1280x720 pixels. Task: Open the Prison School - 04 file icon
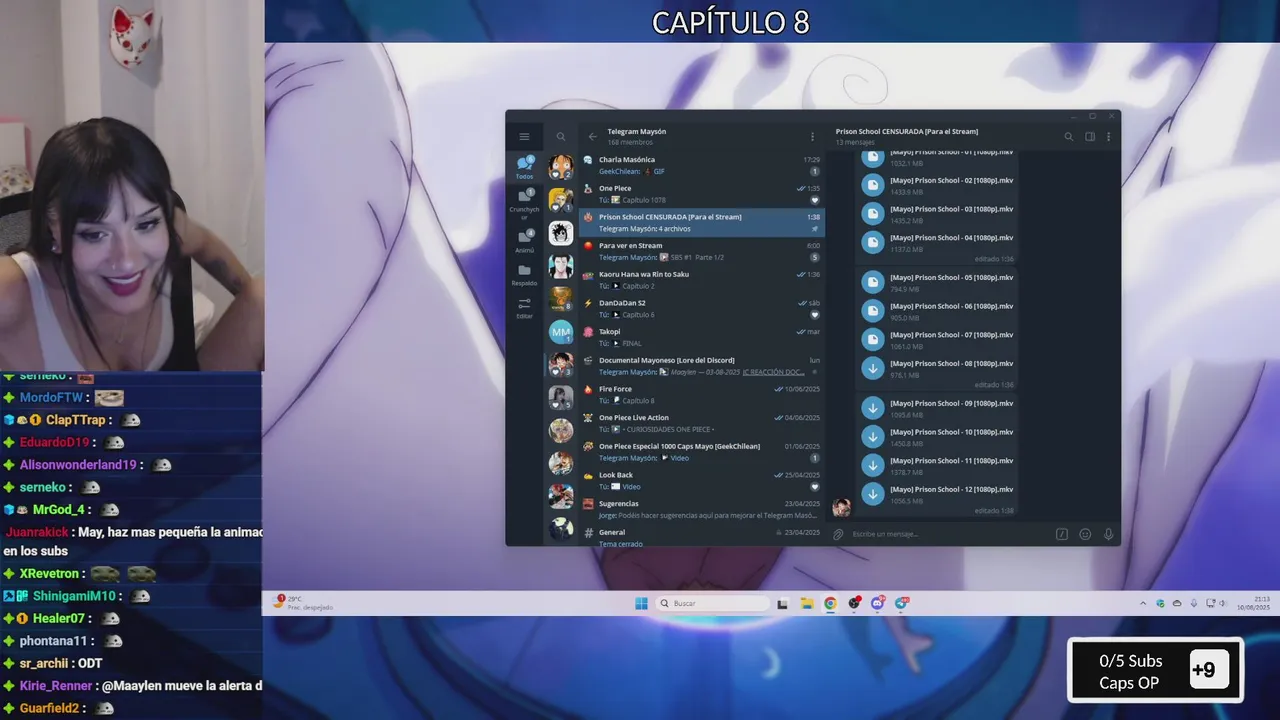pos(873,242)
